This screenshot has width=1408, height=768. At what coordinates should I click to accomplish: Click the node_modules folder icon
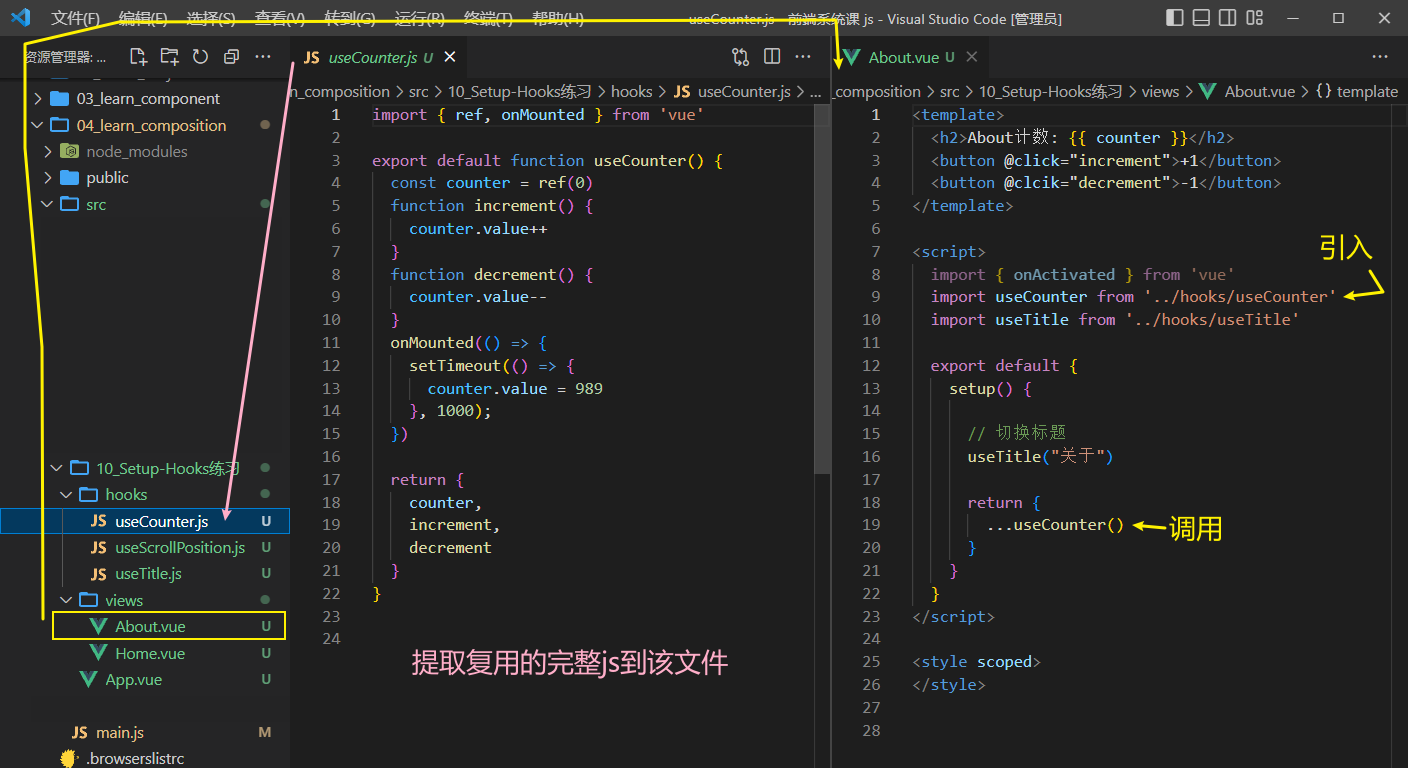click(69, 152)
